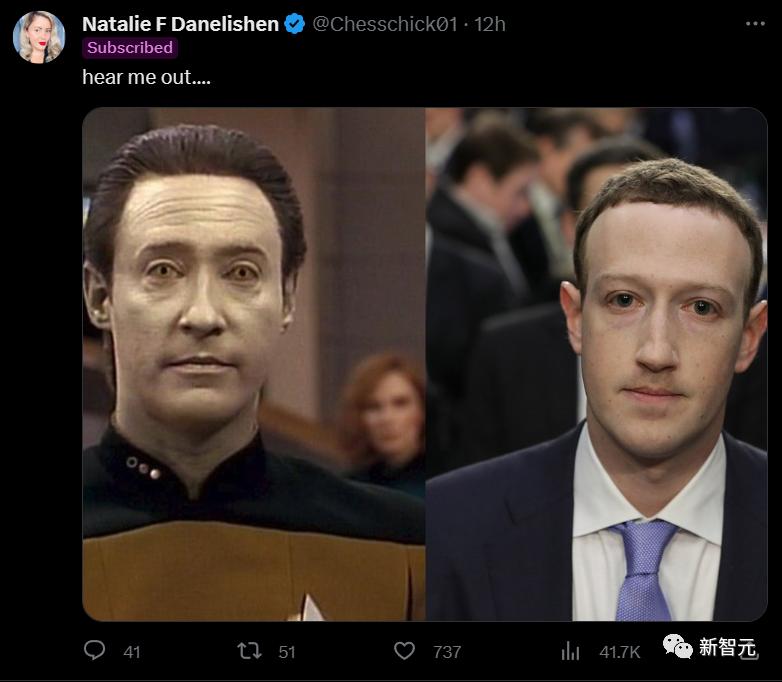
Task: Click the blue verified checkmark badge
Action: pyautogui.click(x=295, y=24)
